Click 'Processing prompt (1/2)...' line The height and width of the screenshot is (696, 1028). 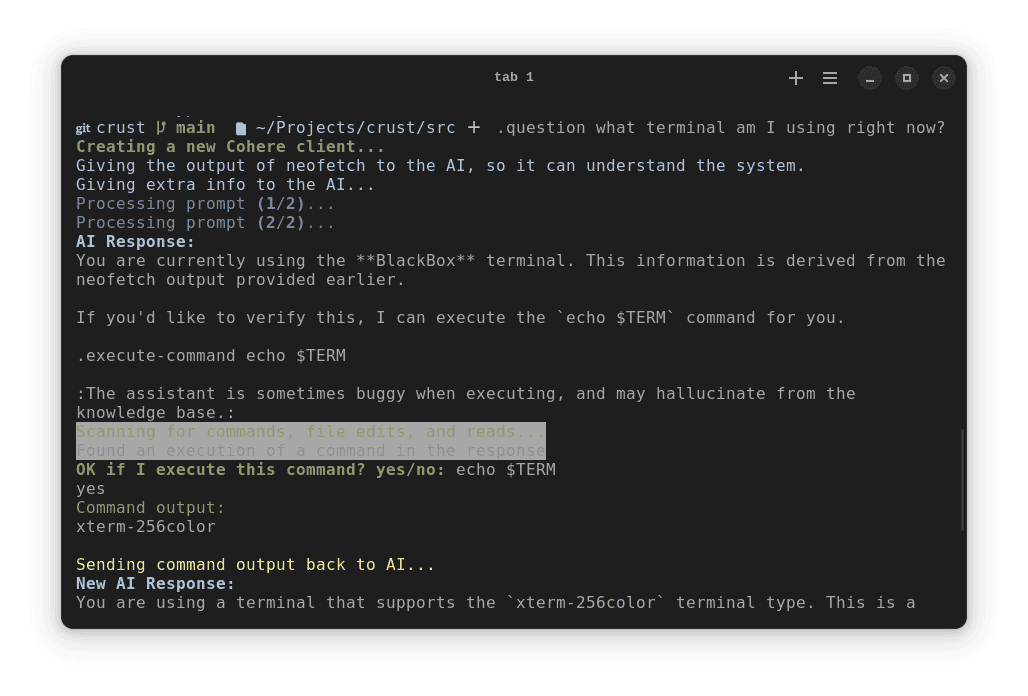205,204
